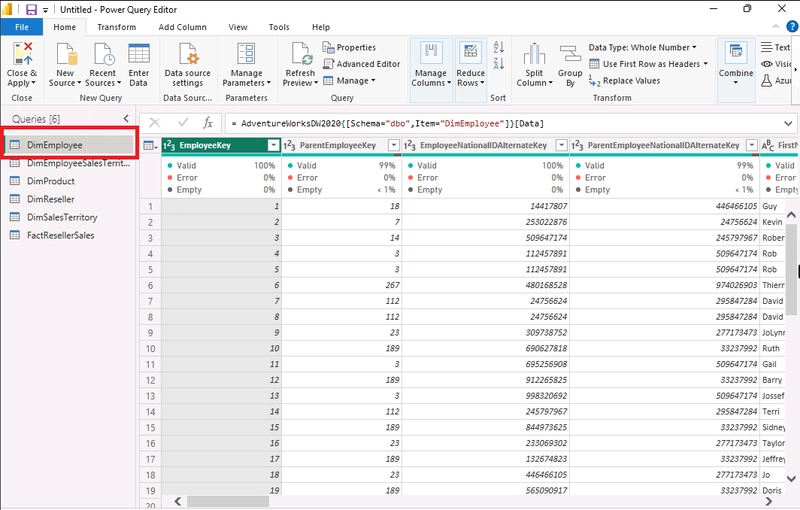This screenshot has width=800, height=510.
Task: Open EmployeeNationalIDAlternateKey filter dropdown
Action: click(x=561, y=145)
